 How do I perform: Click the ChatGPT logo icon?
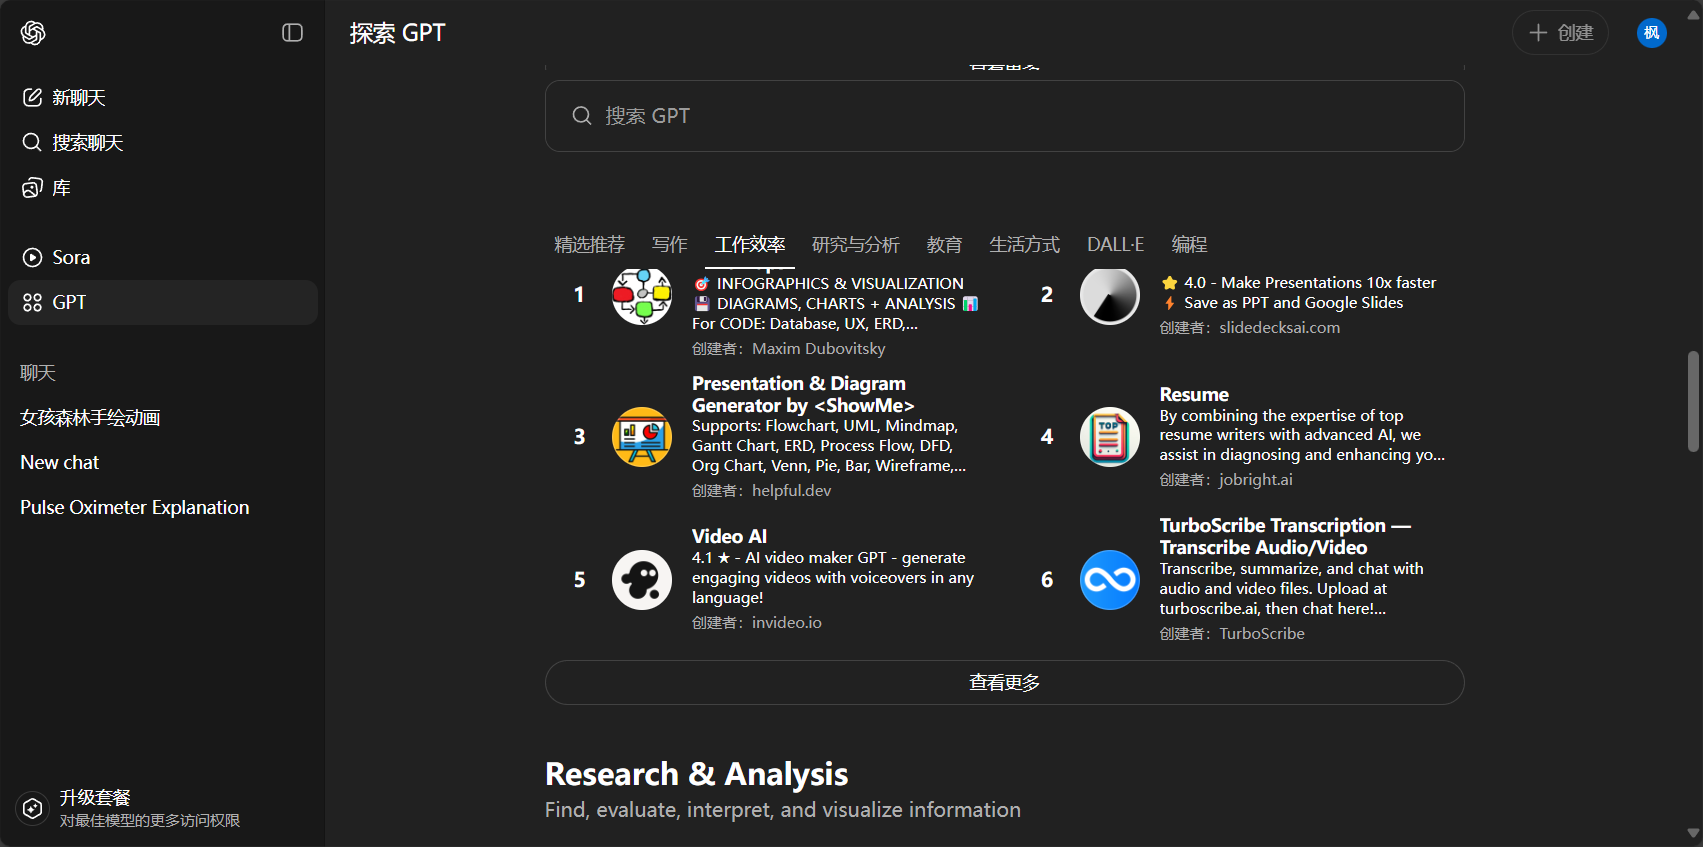pyautogui.click(x=33, y=33)
